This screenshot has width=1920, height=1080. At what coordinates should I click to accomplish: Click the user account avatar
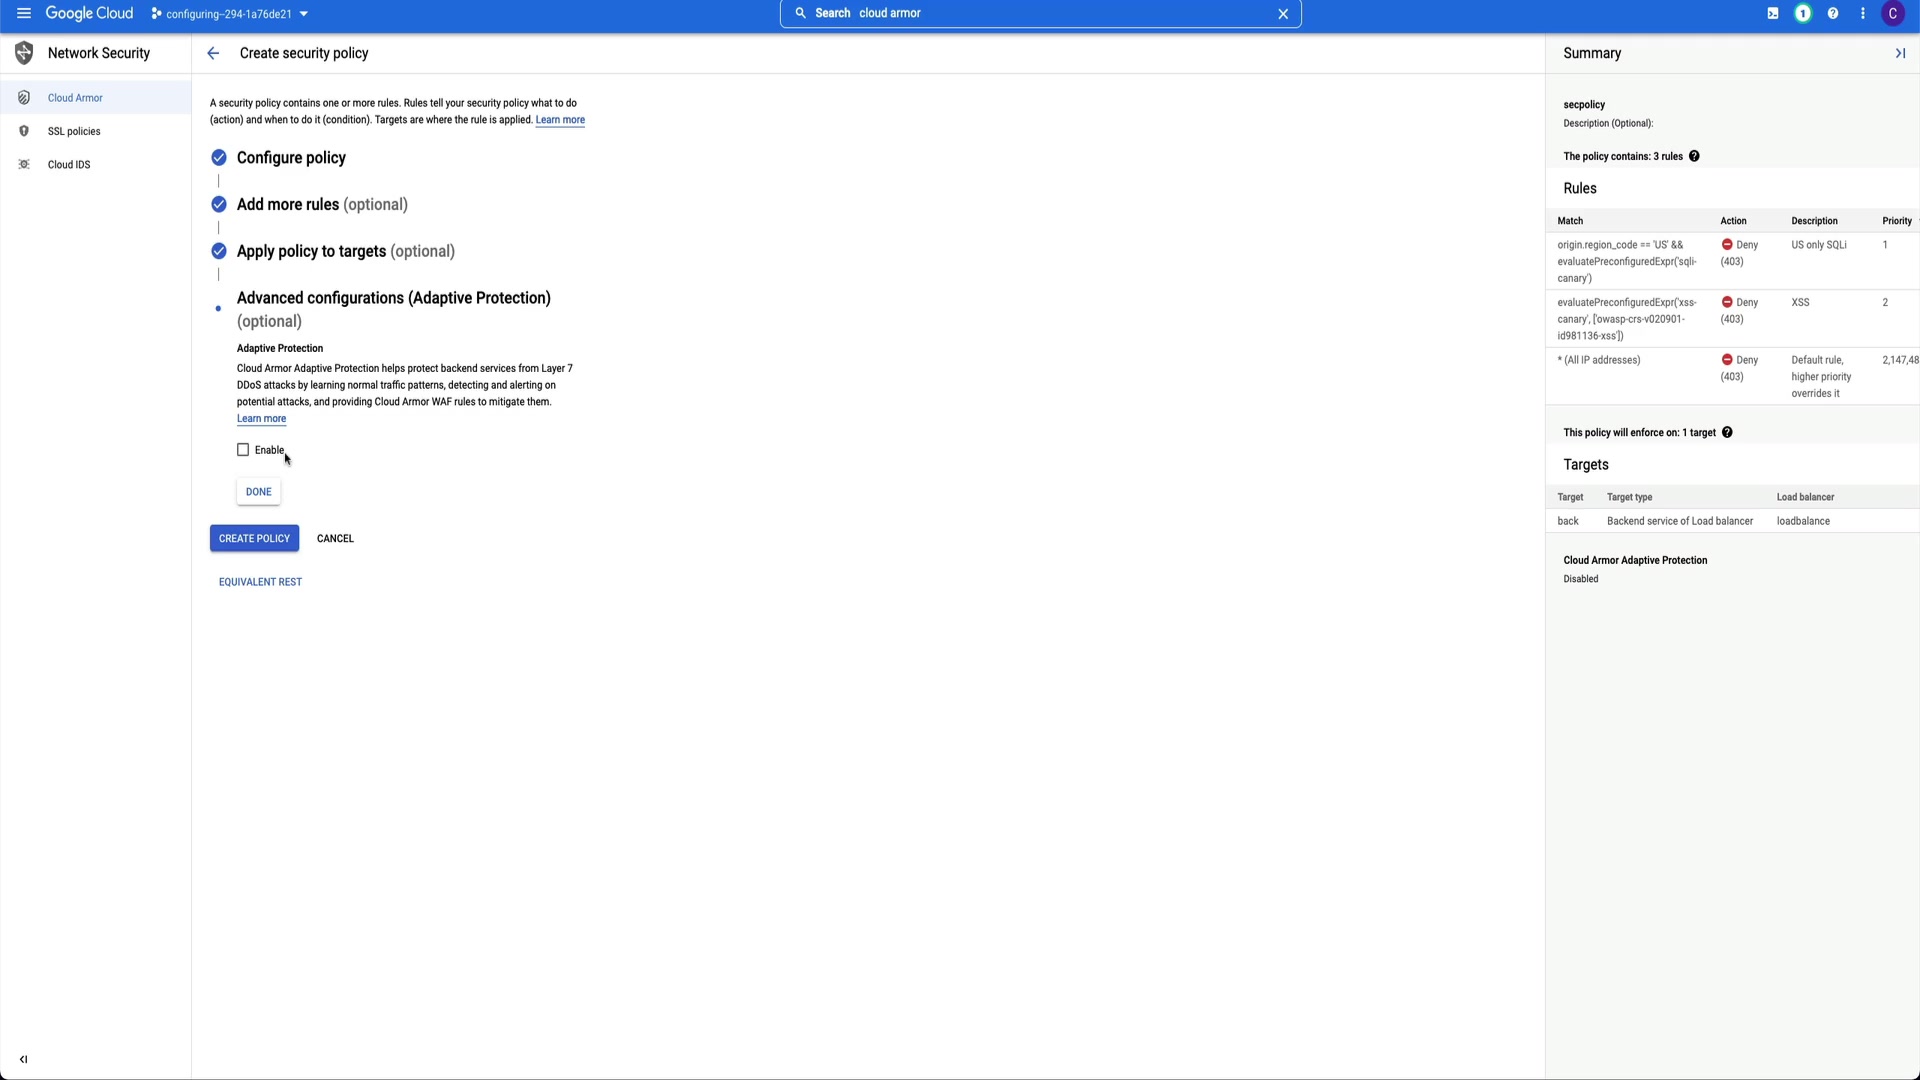tap(1893, 13)
